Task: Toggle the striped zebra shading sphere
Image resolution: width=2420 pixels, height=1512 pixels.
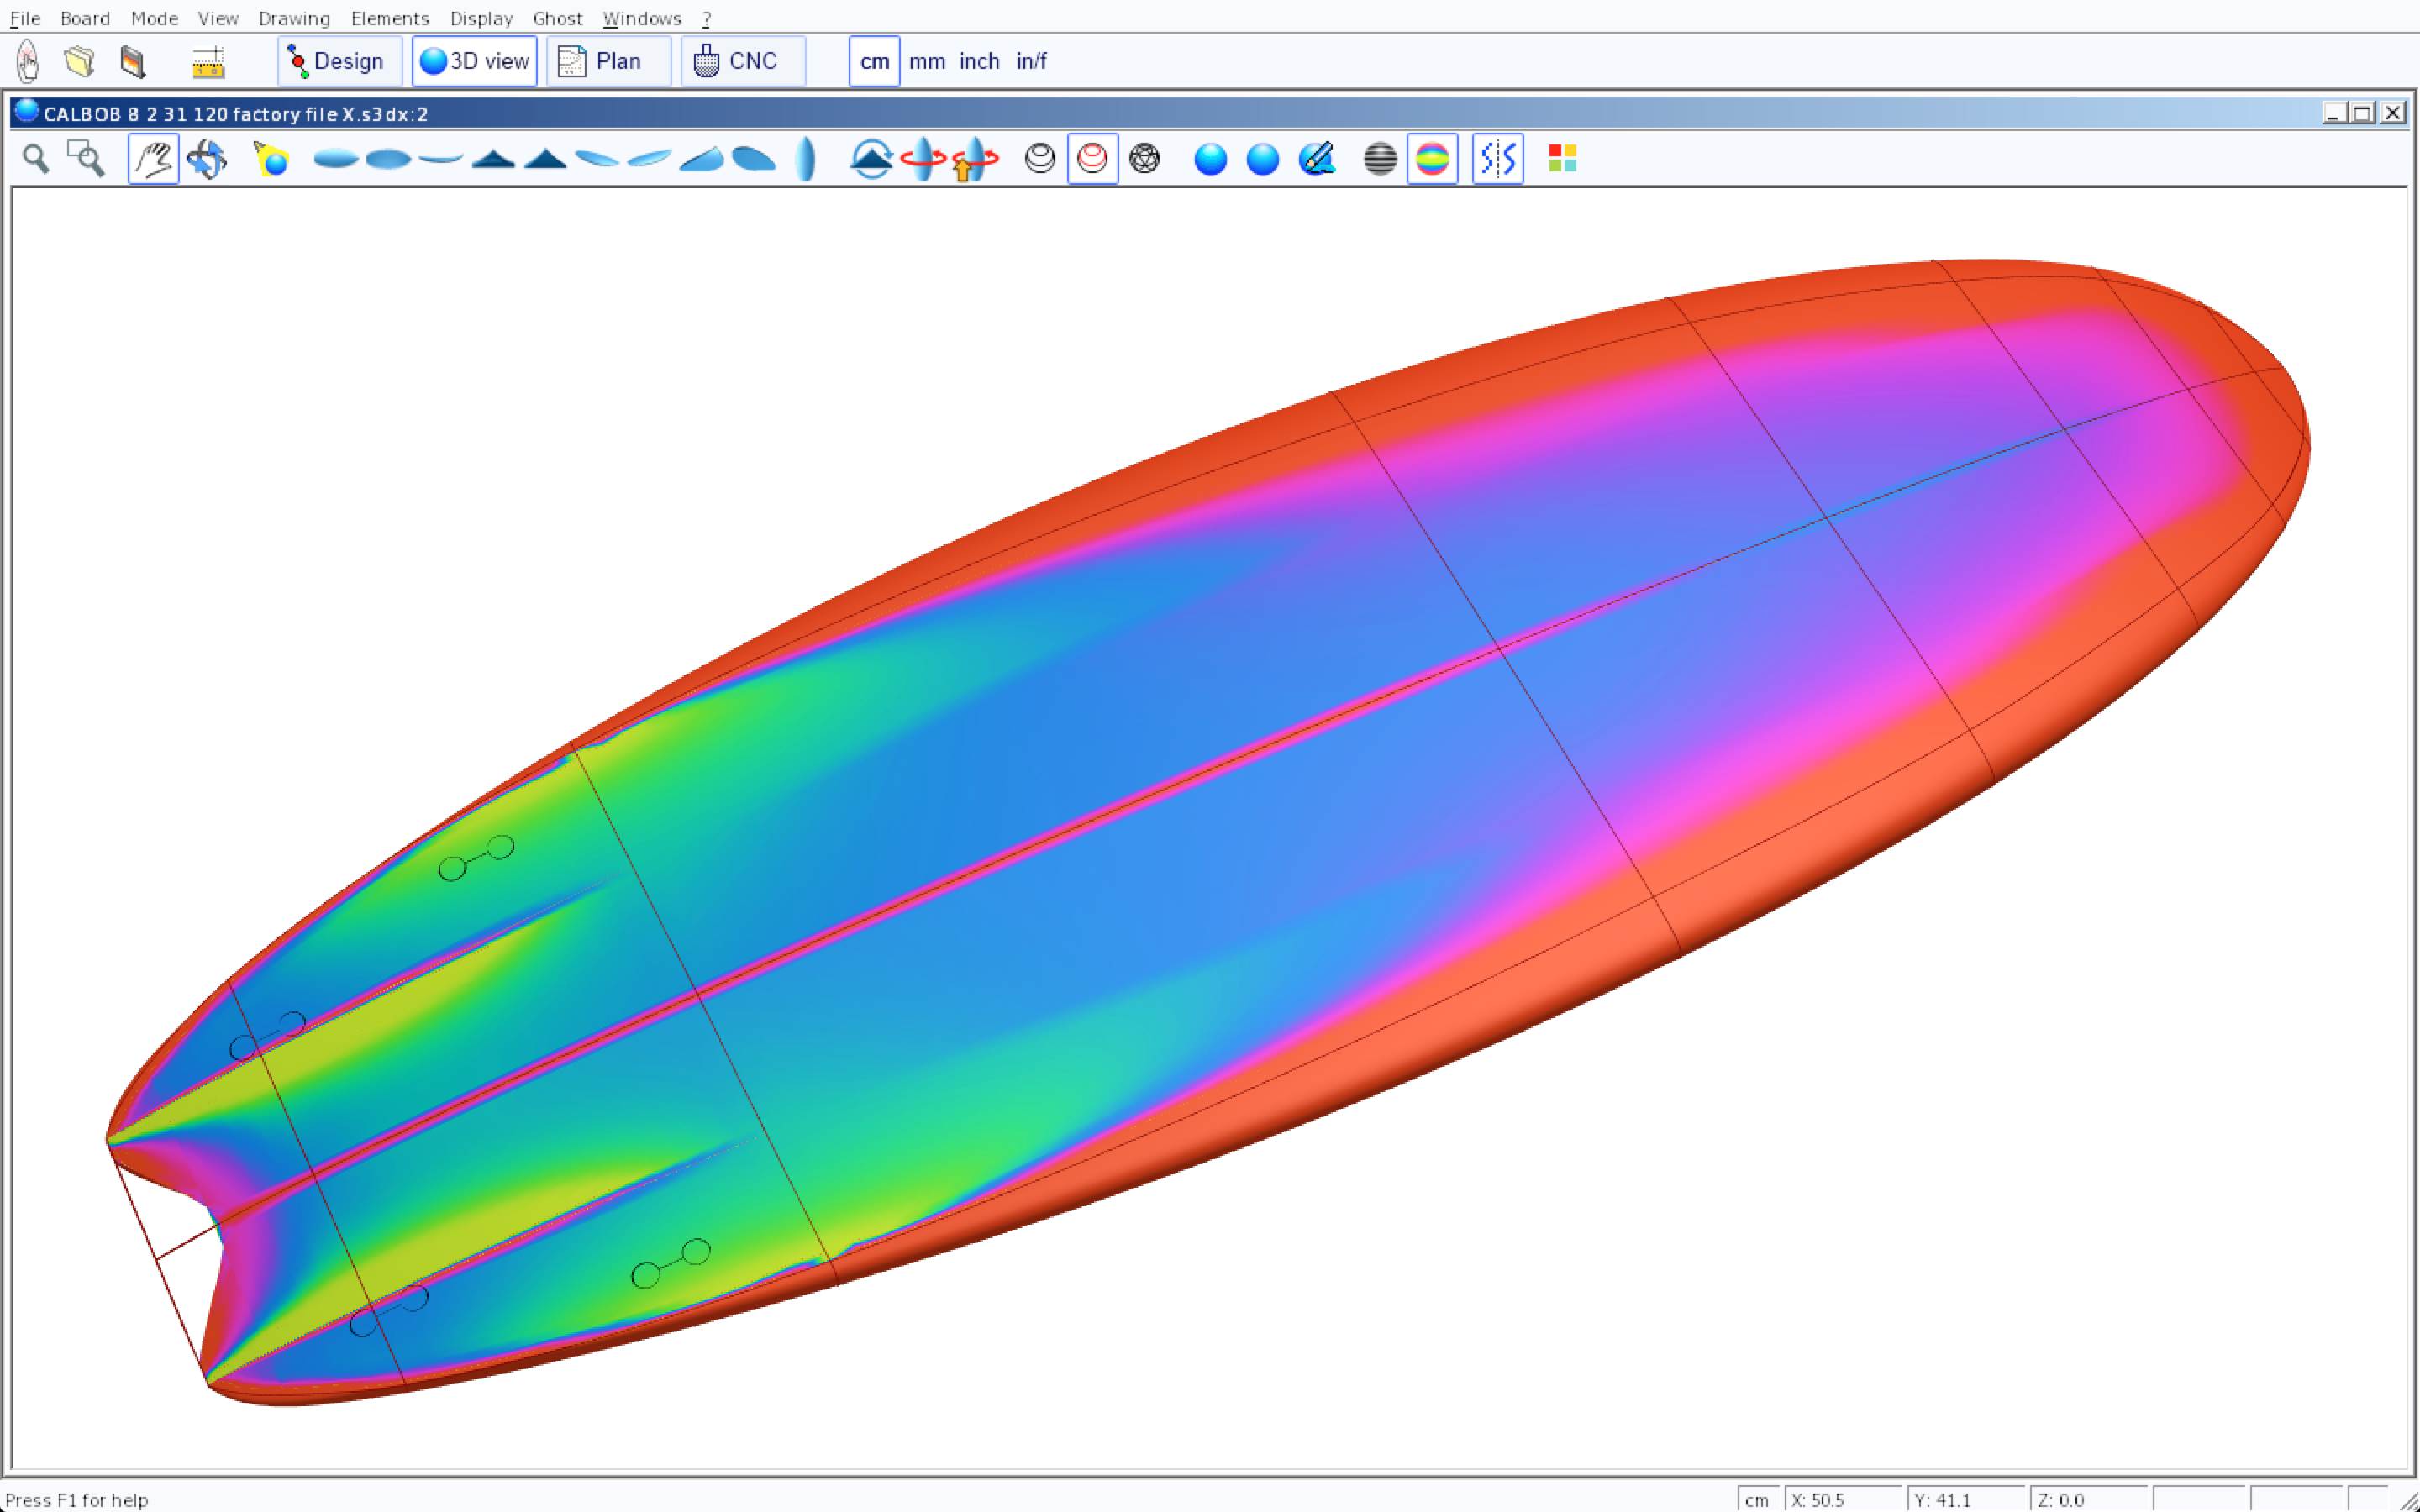Action: pyautogui.click(x=1379, y=159)
